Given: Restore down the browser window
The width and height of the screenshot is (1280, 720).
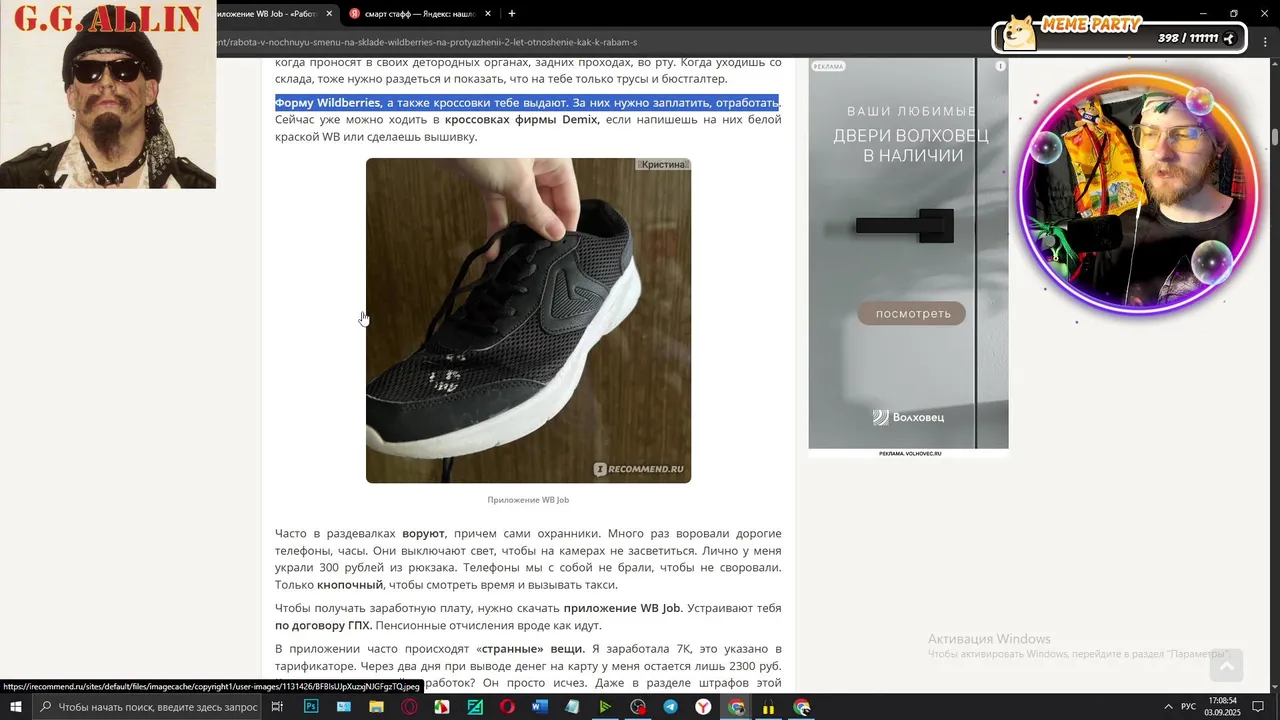Looking at the screenshot, I should pyautogui.click(x=1234, y=13).
